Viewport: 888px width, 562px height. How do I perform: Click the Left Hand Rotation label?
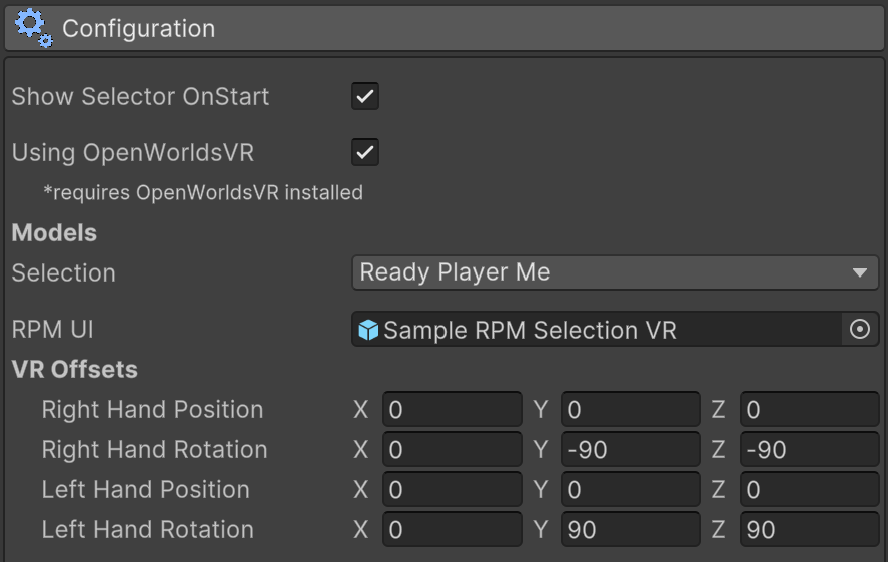(147, 530)
